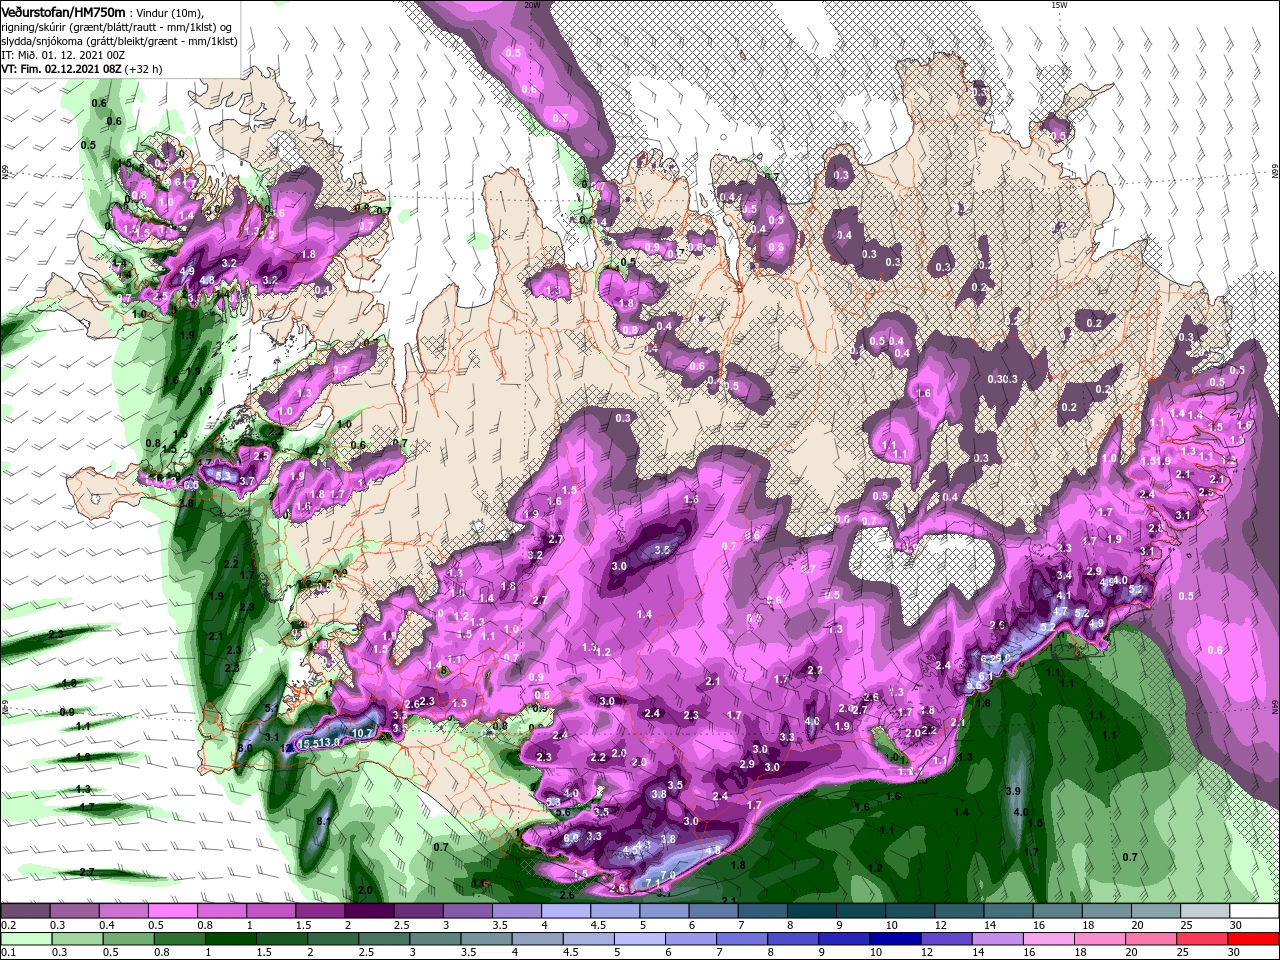Click the 0.1 label on the rain scale
Screen dimensions: 1280x960
pyautogui.click(x=8, y=952)
